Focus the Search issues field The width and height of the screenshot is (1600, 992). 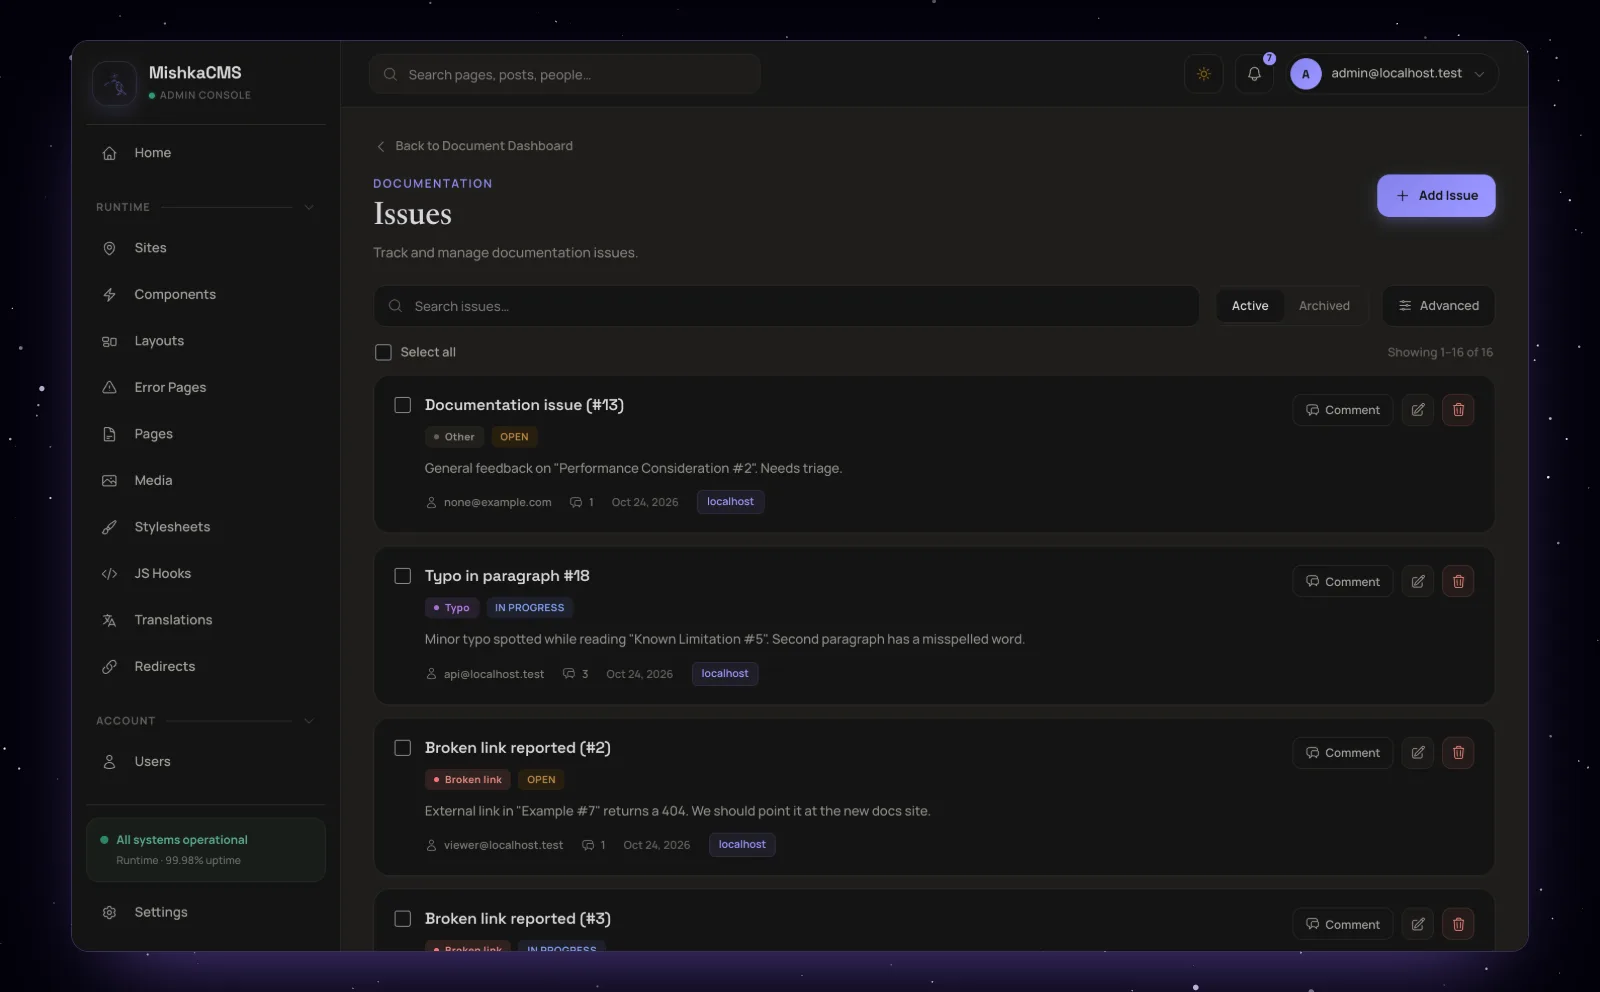[x=786, y=306]
